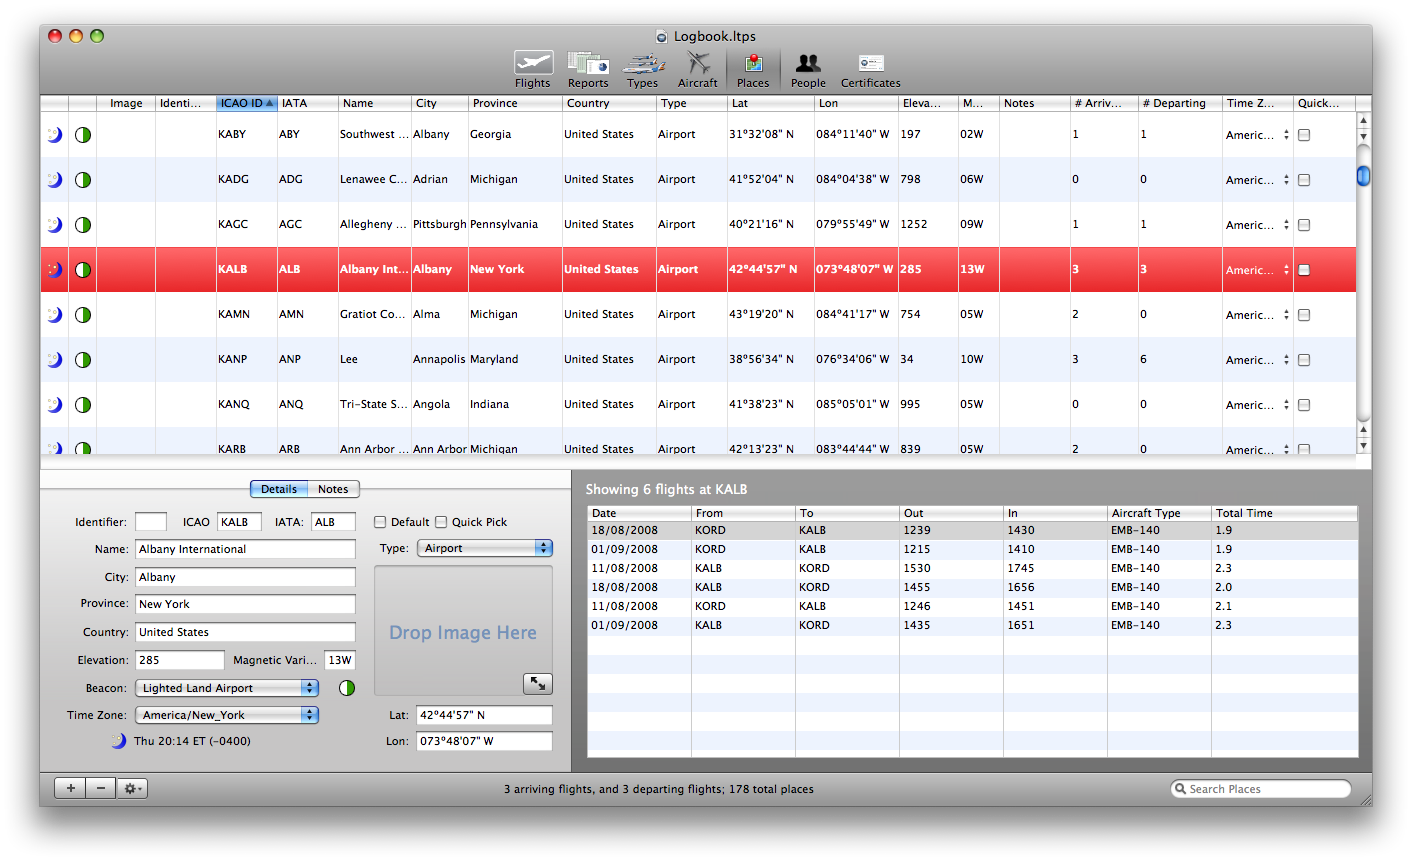This screenshot has width=1412, height=861.
Task: Click the moon icon beside local time
Action: point(119,741)
